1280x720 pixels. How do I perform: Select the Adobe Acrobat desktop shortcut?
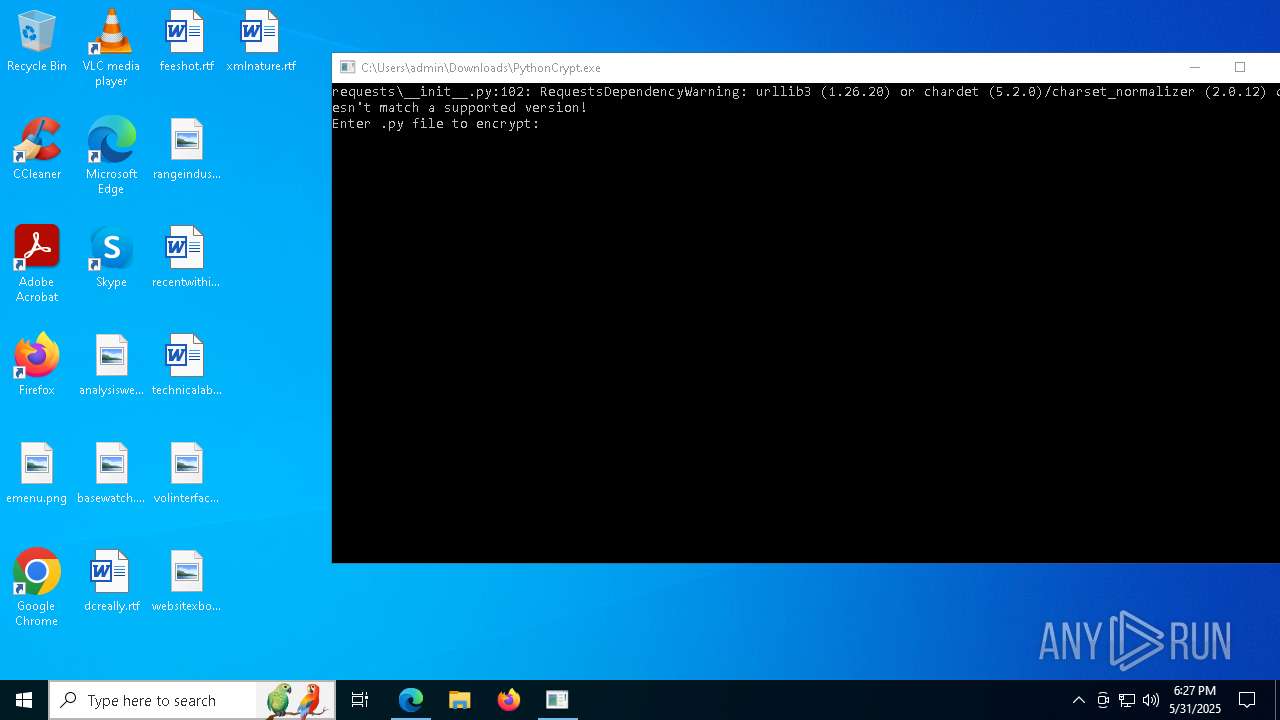coord(37,264)
